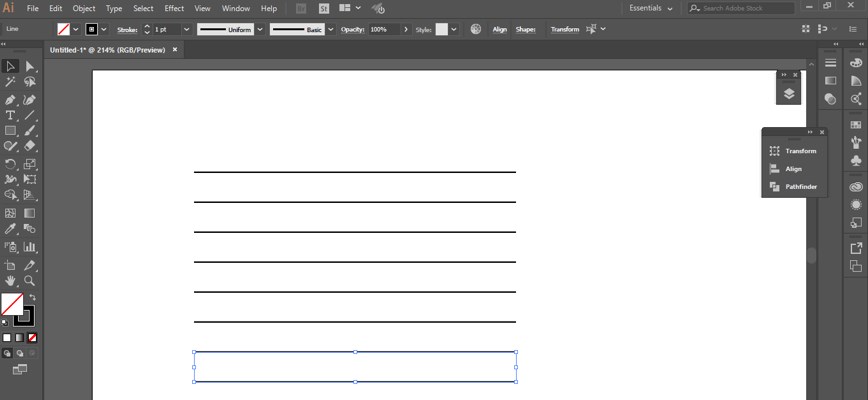The width and height of the screenshot is (868, 400).
Task: Choose the Rectangle tool
Action: (11, 131)
